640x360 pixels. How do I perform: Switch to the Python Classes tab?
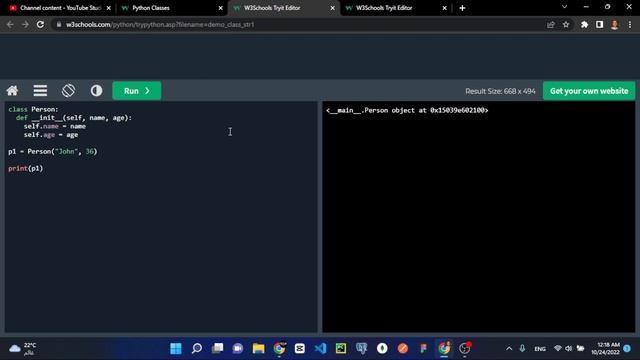[x=171, y=8]
